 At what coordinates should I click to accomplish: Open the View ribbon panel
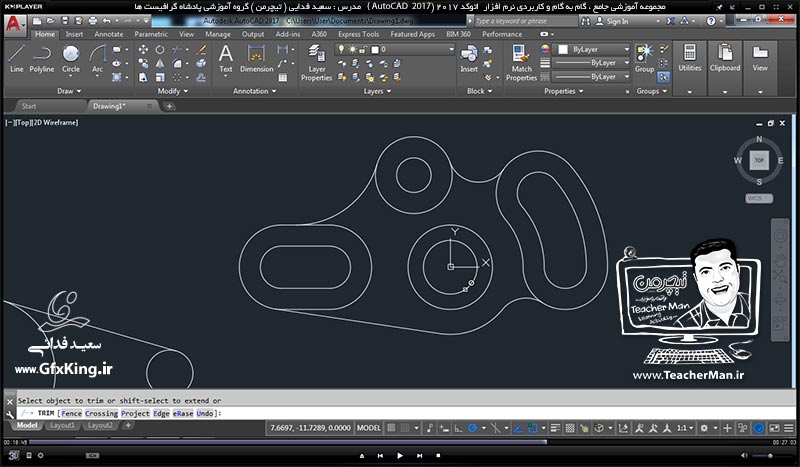coord(760,57)
